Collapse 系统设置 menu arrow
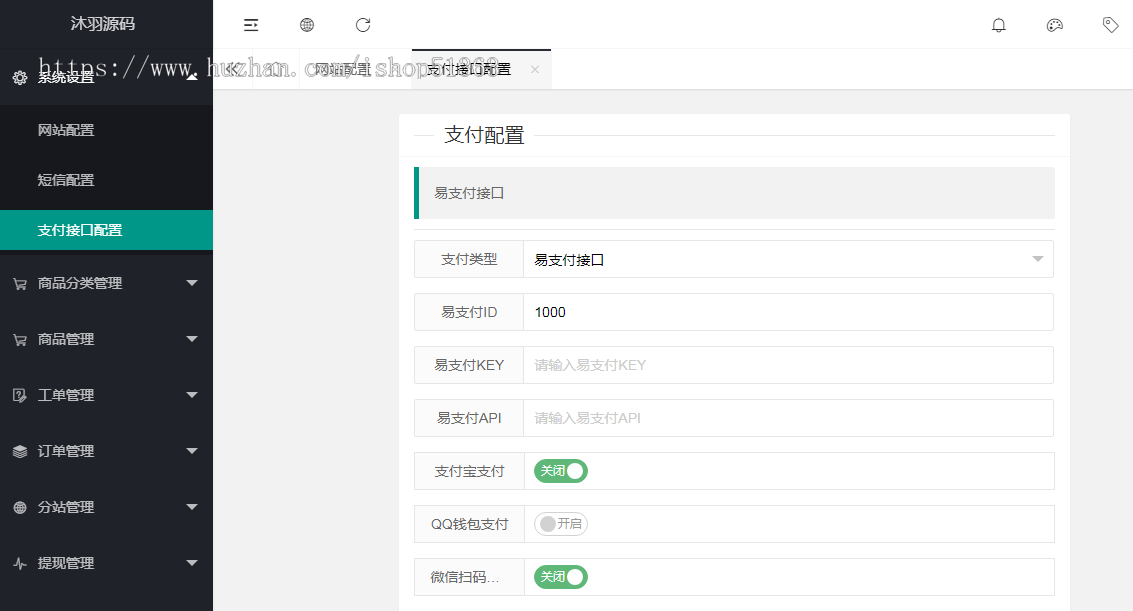Image resolution: width=1133 pixels, height=611 pixels. [192, 77]
